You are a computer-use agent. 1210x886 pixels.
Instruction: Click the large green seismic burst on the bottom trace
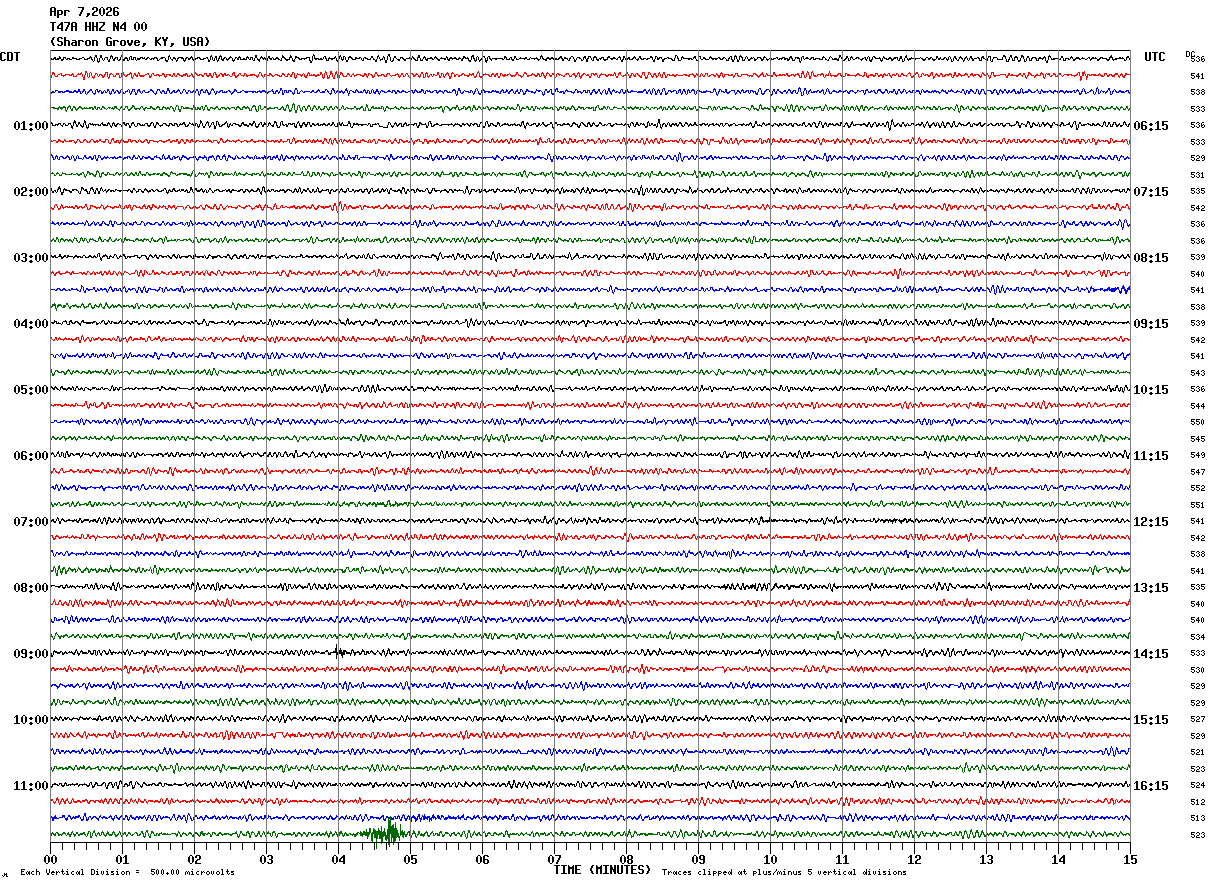click(382, 832)
